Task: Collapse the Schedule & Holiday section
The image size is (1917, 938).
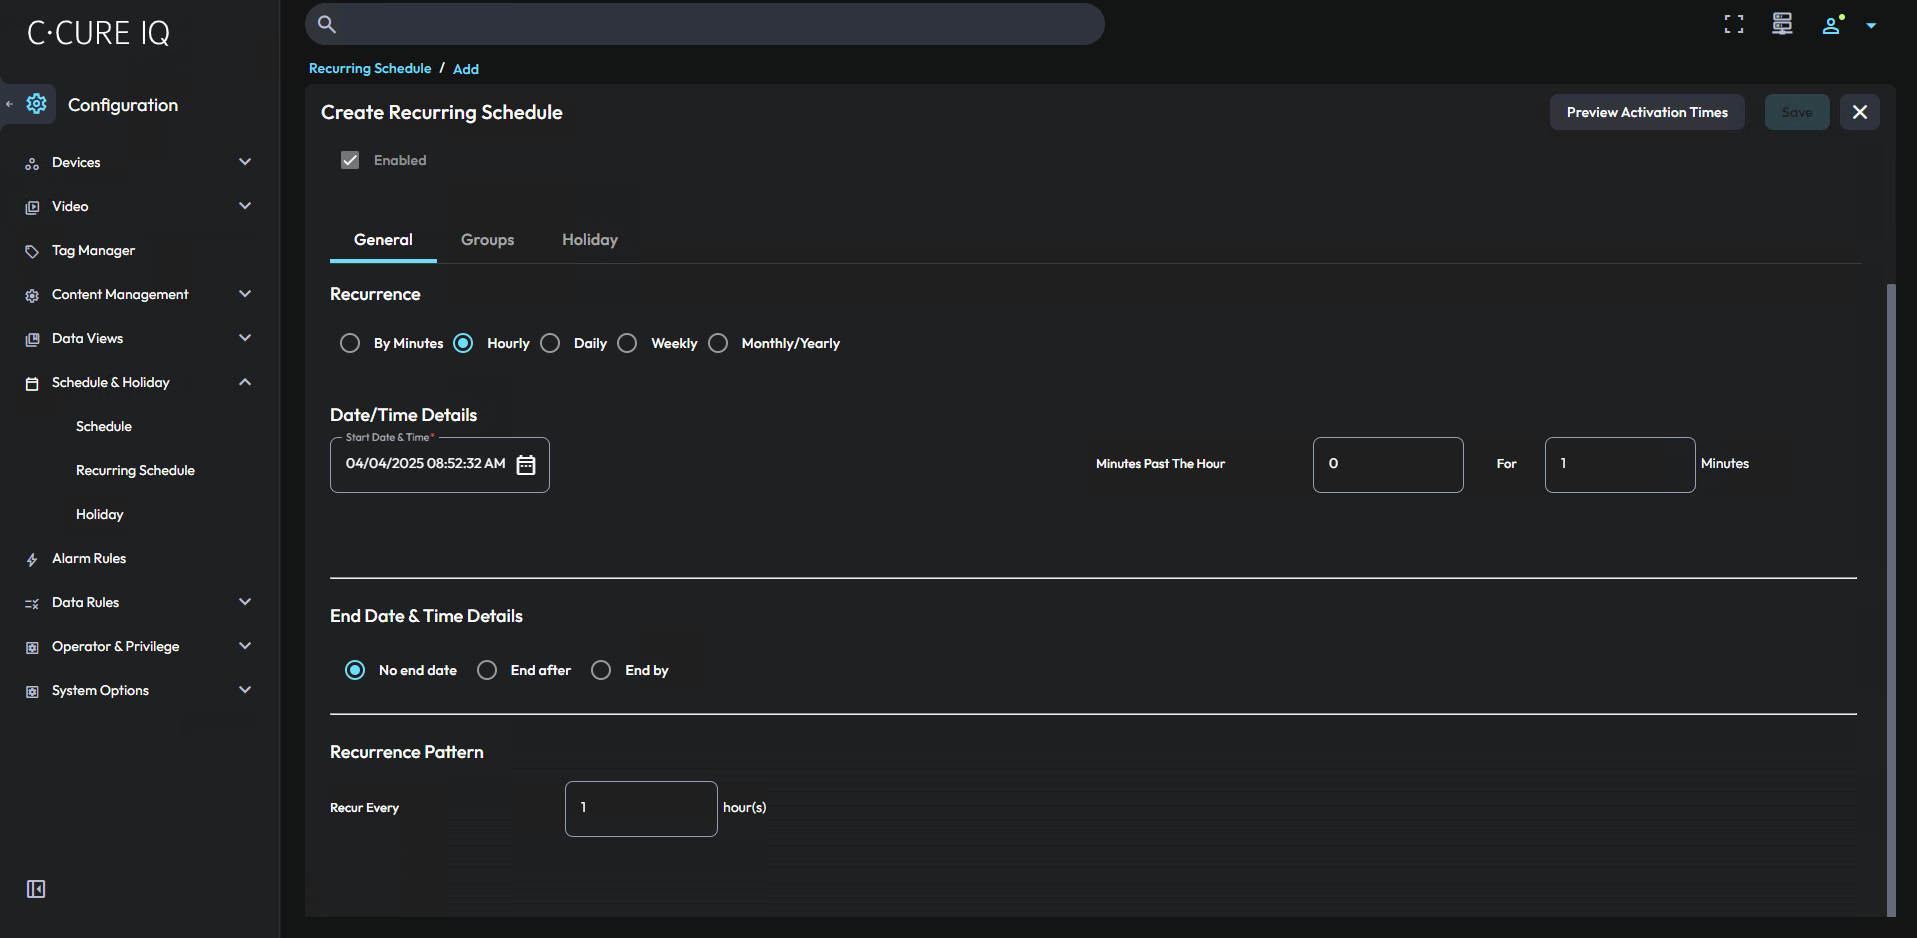Action: click(245, 381)
